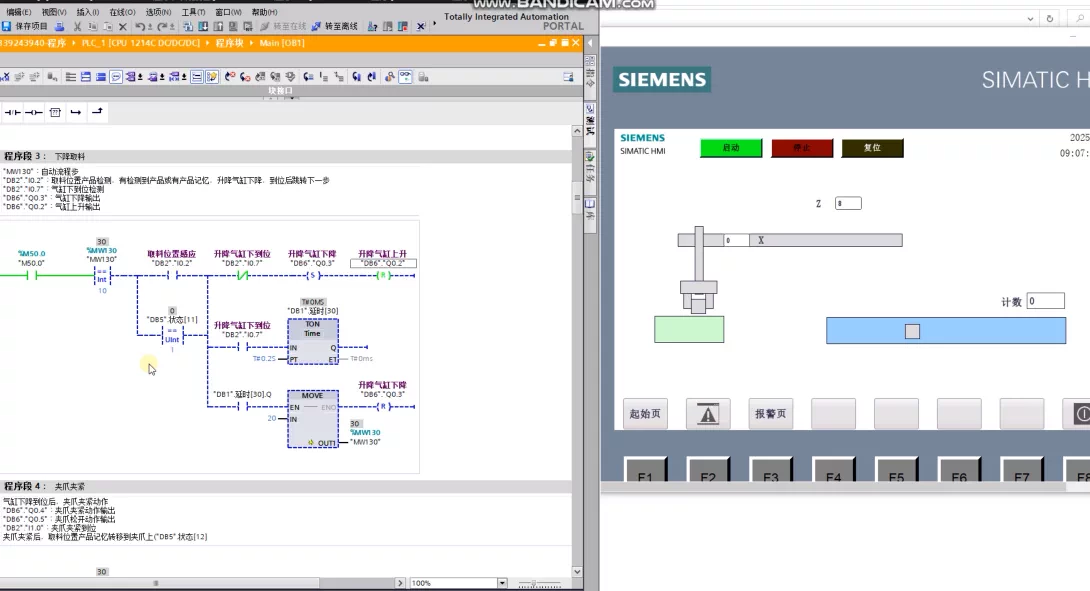Open the 视图(V) menu
Viewport: 1090px width, 591px height.
coord(54,12)
